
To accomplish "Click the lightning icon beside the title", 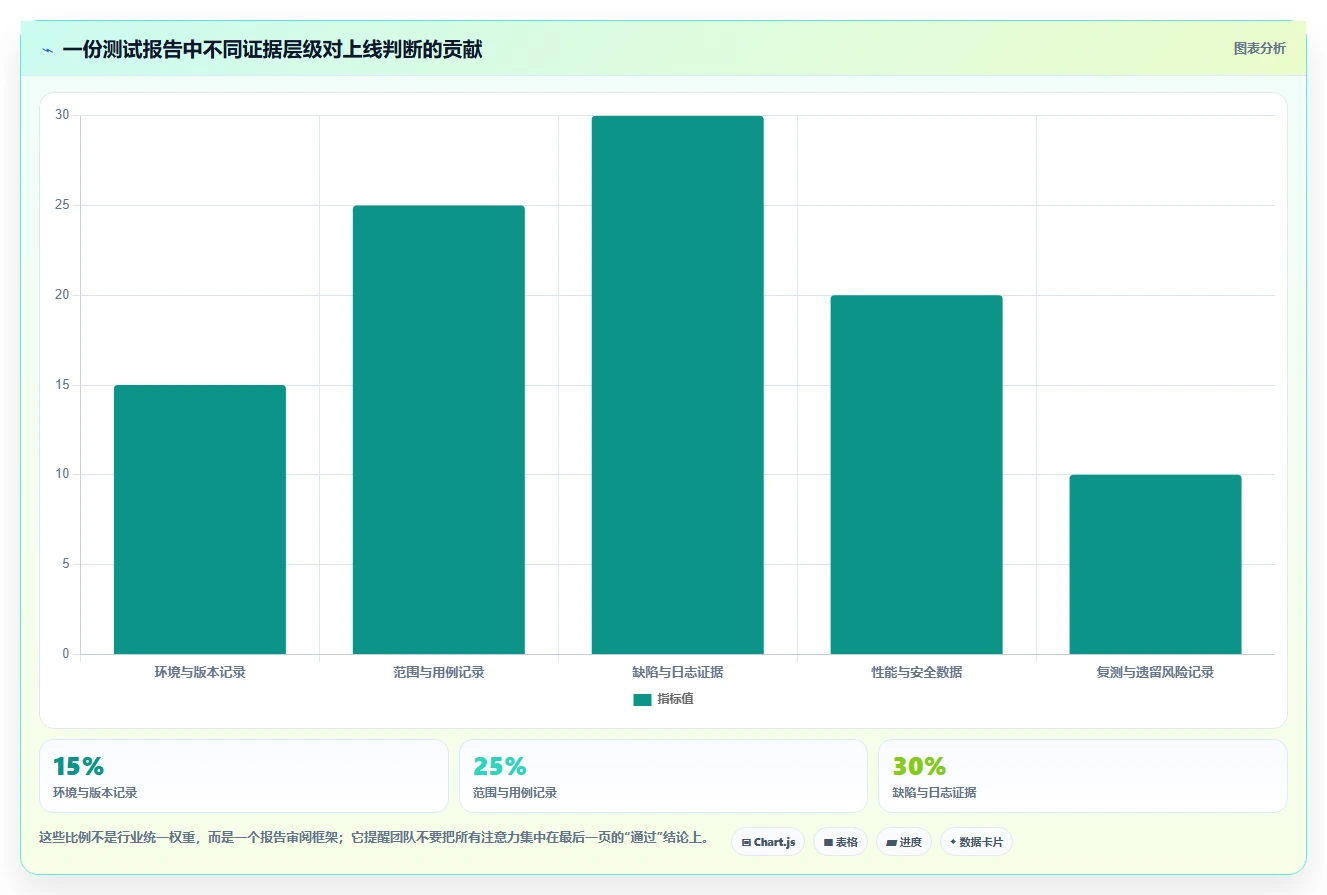I will click(47, 50).
